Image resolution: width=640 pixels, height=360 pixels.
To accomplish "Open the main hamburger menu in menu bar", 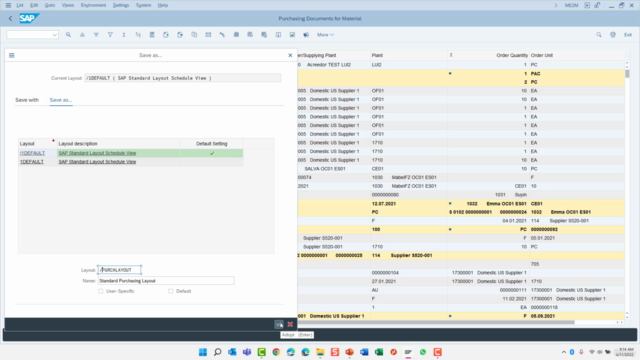I will tap(8, 5).
